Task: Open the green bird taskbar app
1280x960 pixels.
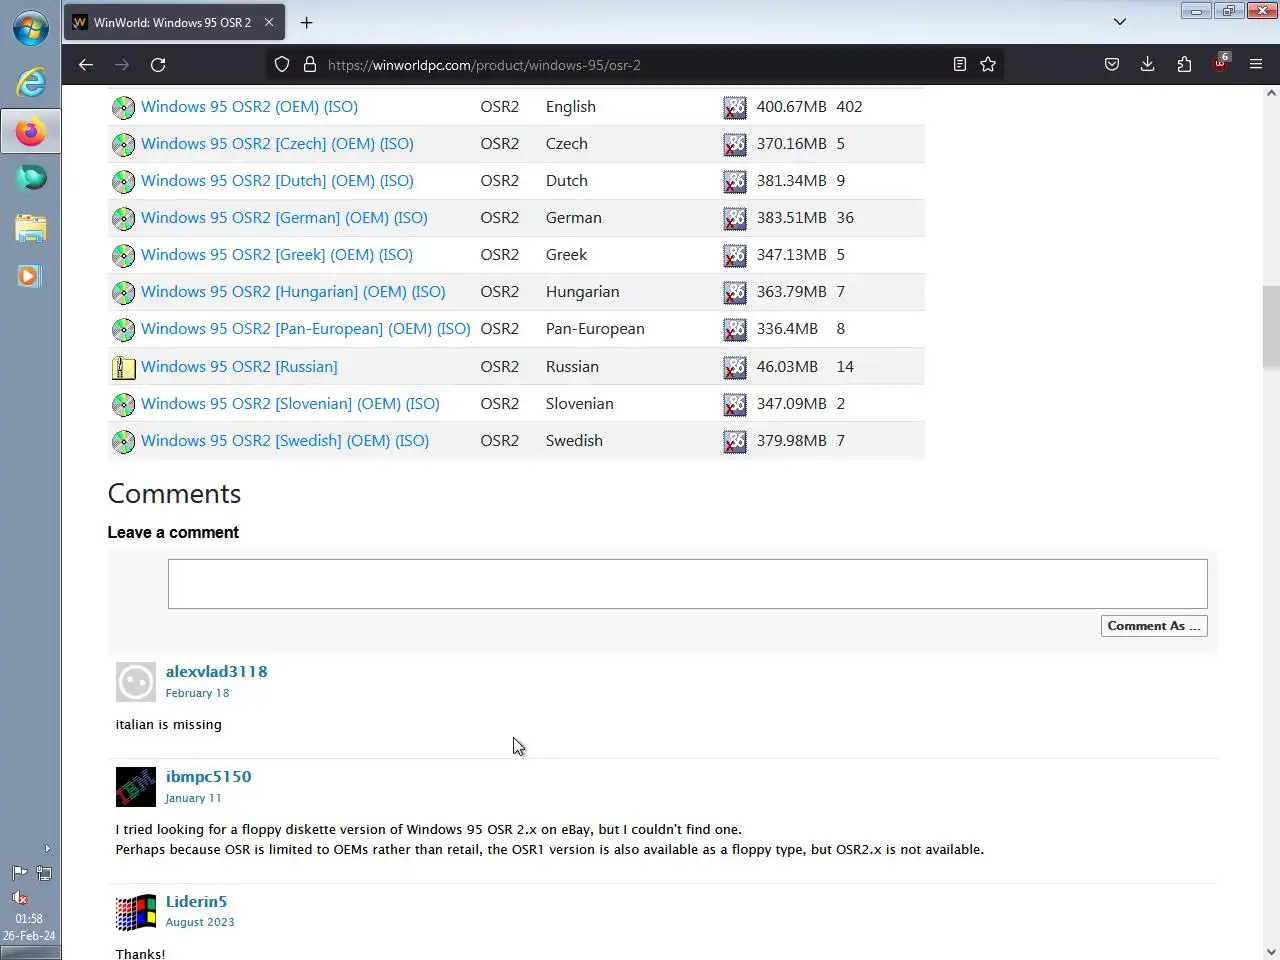Action: [30, 178]
